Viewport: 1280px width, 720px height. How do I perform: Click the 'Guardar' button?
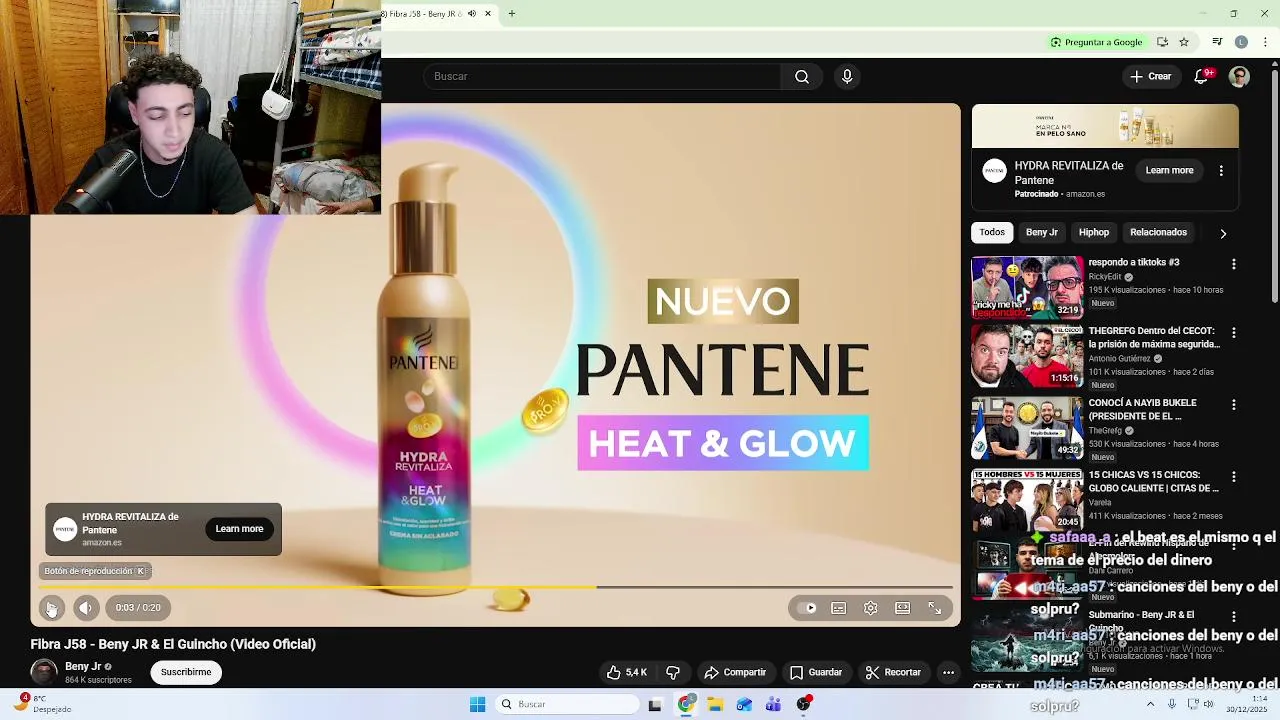[x=815, y=673]
